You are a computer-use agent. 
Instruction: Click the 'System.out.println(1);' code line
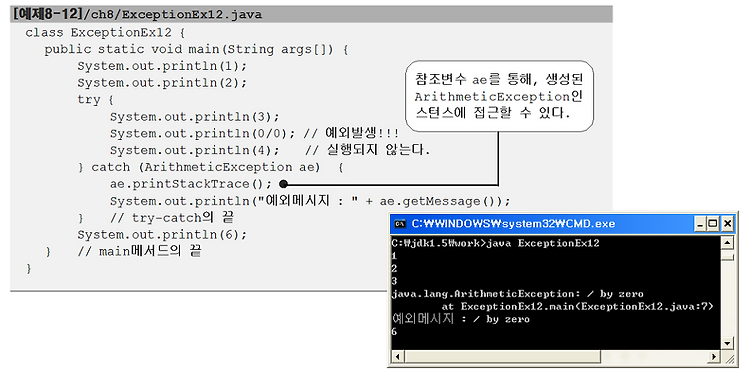[x=162, y=66]
